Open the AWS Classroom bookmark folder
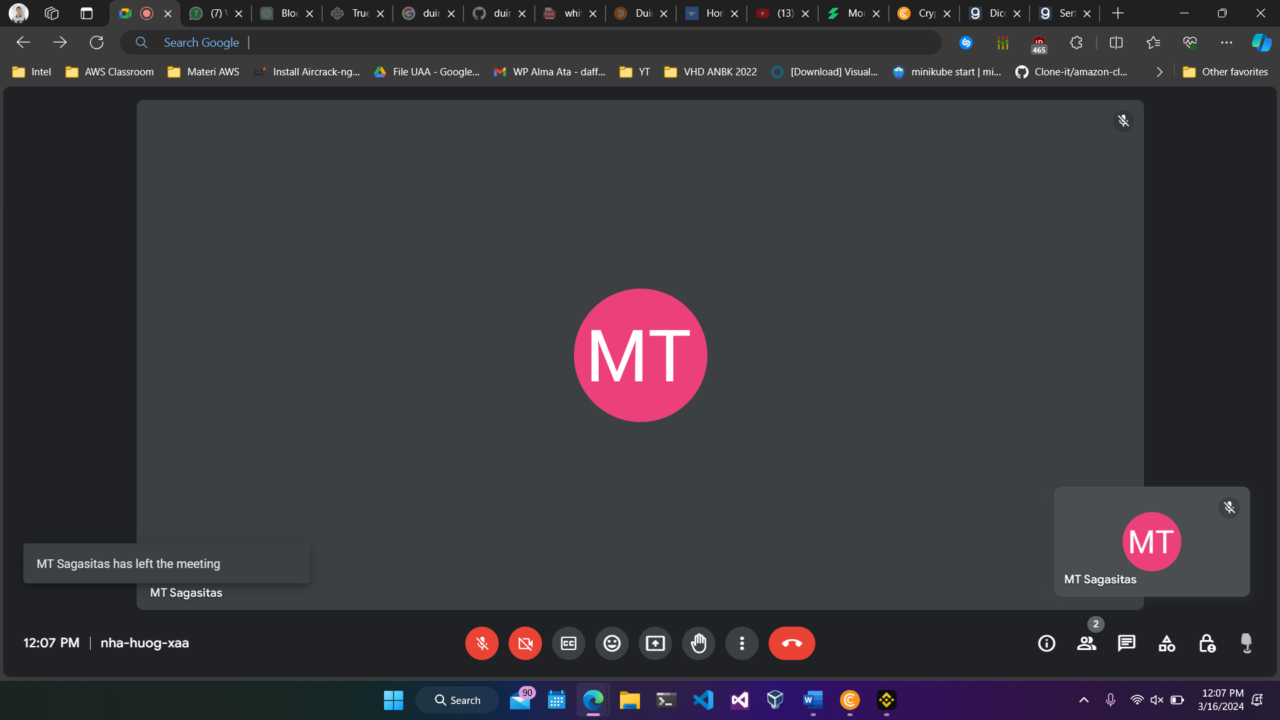Screen dimensions: 1280x720 tap(110, 72)
